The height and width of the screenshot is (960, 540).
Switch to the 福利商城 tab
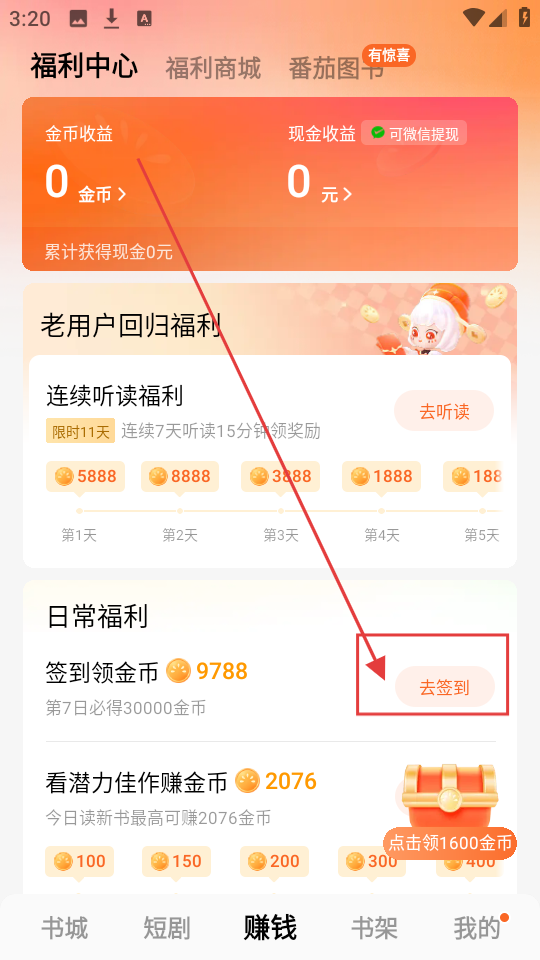coord(213,68)
